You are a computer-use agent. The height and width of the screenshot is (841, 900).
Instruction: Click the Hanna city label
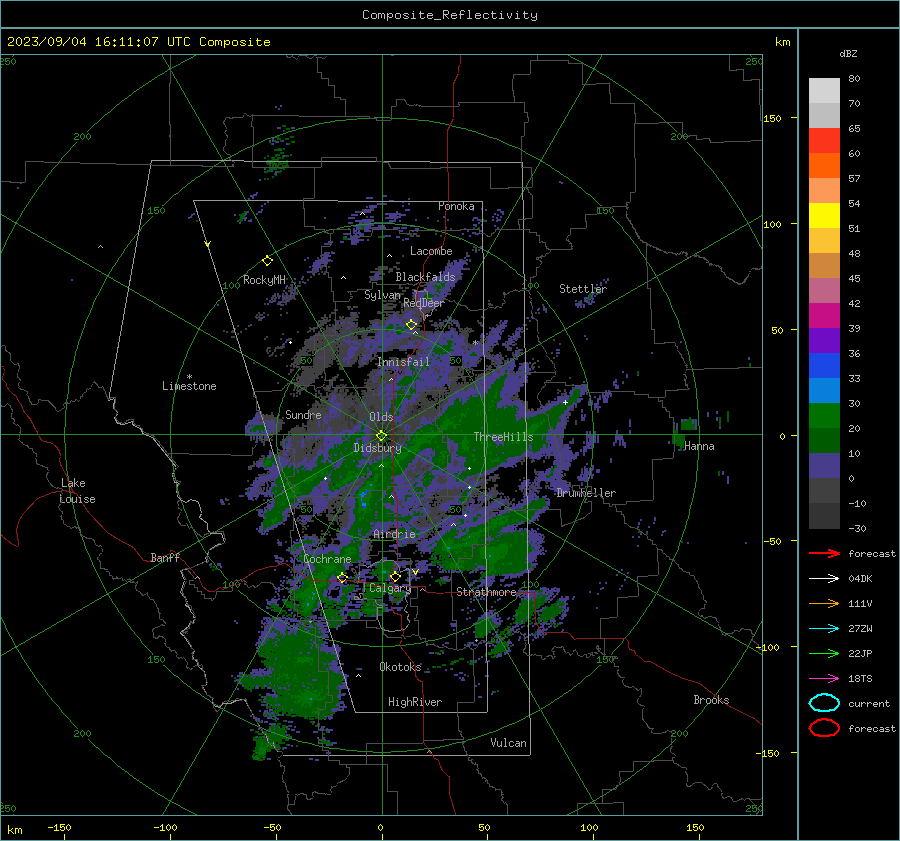[699, 446]
